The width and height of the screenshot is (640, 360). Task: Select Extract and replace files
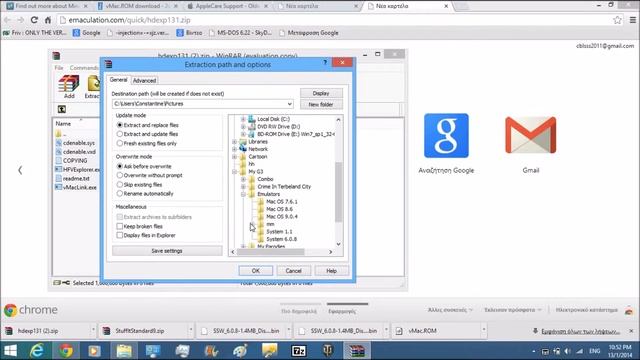[120, 125]
